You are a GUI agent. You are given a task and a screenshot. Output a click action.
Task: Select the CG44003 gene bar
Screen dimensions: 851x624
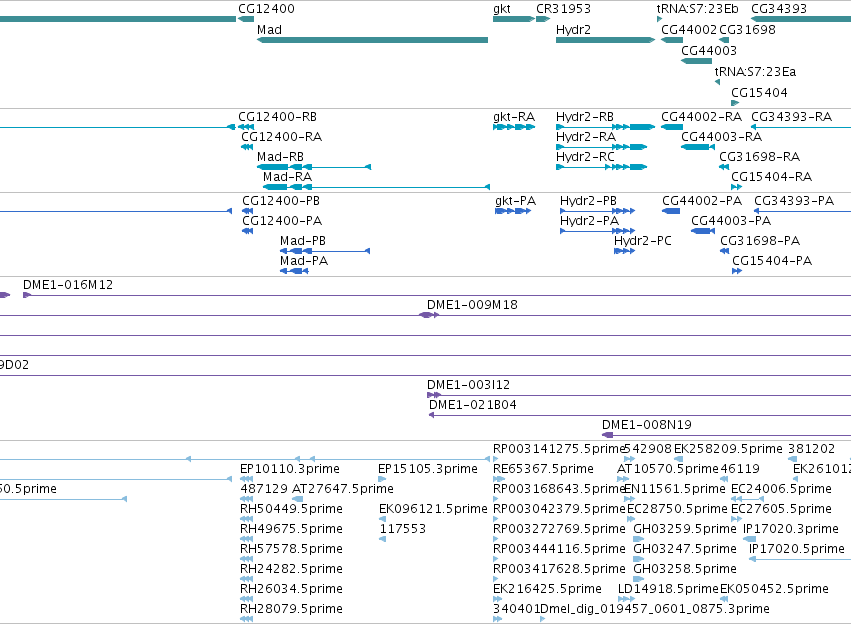tap(696, 61)
